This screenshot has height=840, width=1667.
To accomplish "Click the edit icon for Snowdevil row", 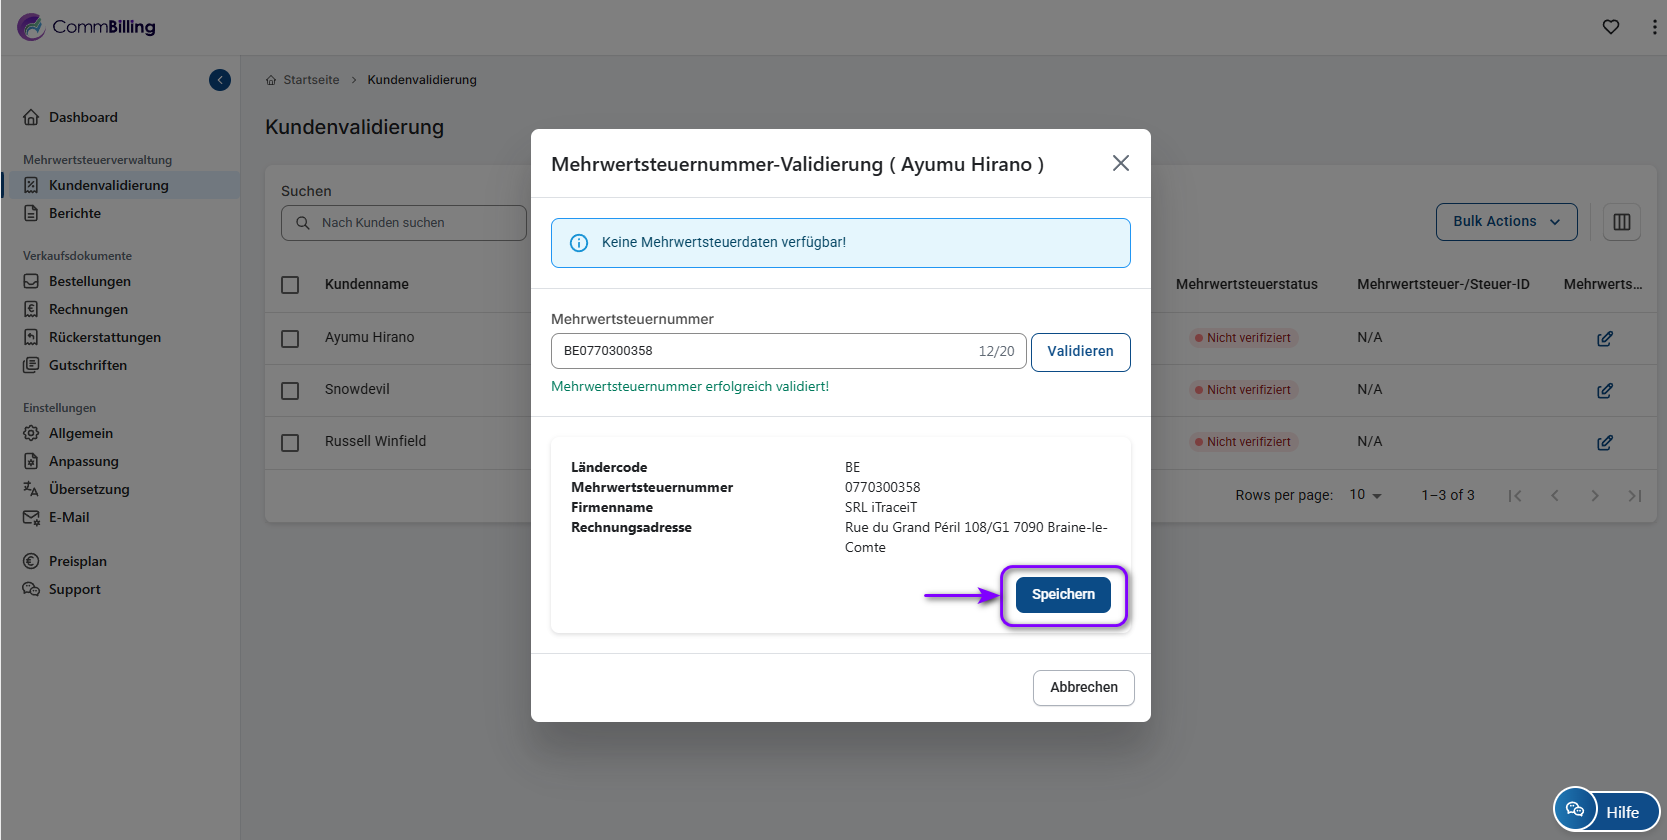I will (x=1604, y=391).
